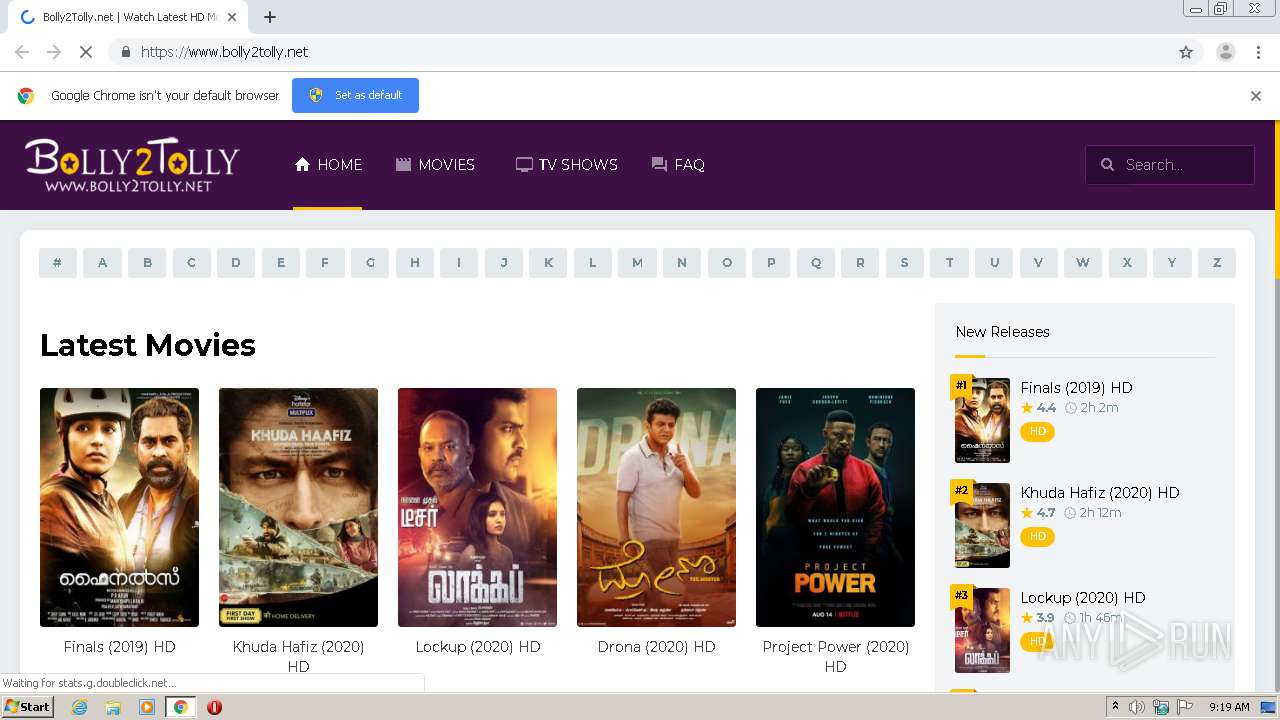Open the Lockup poster in Latest Movies
Image resolution: width=1280 pixels, height=720 pixels.
[x=477, y=507]
